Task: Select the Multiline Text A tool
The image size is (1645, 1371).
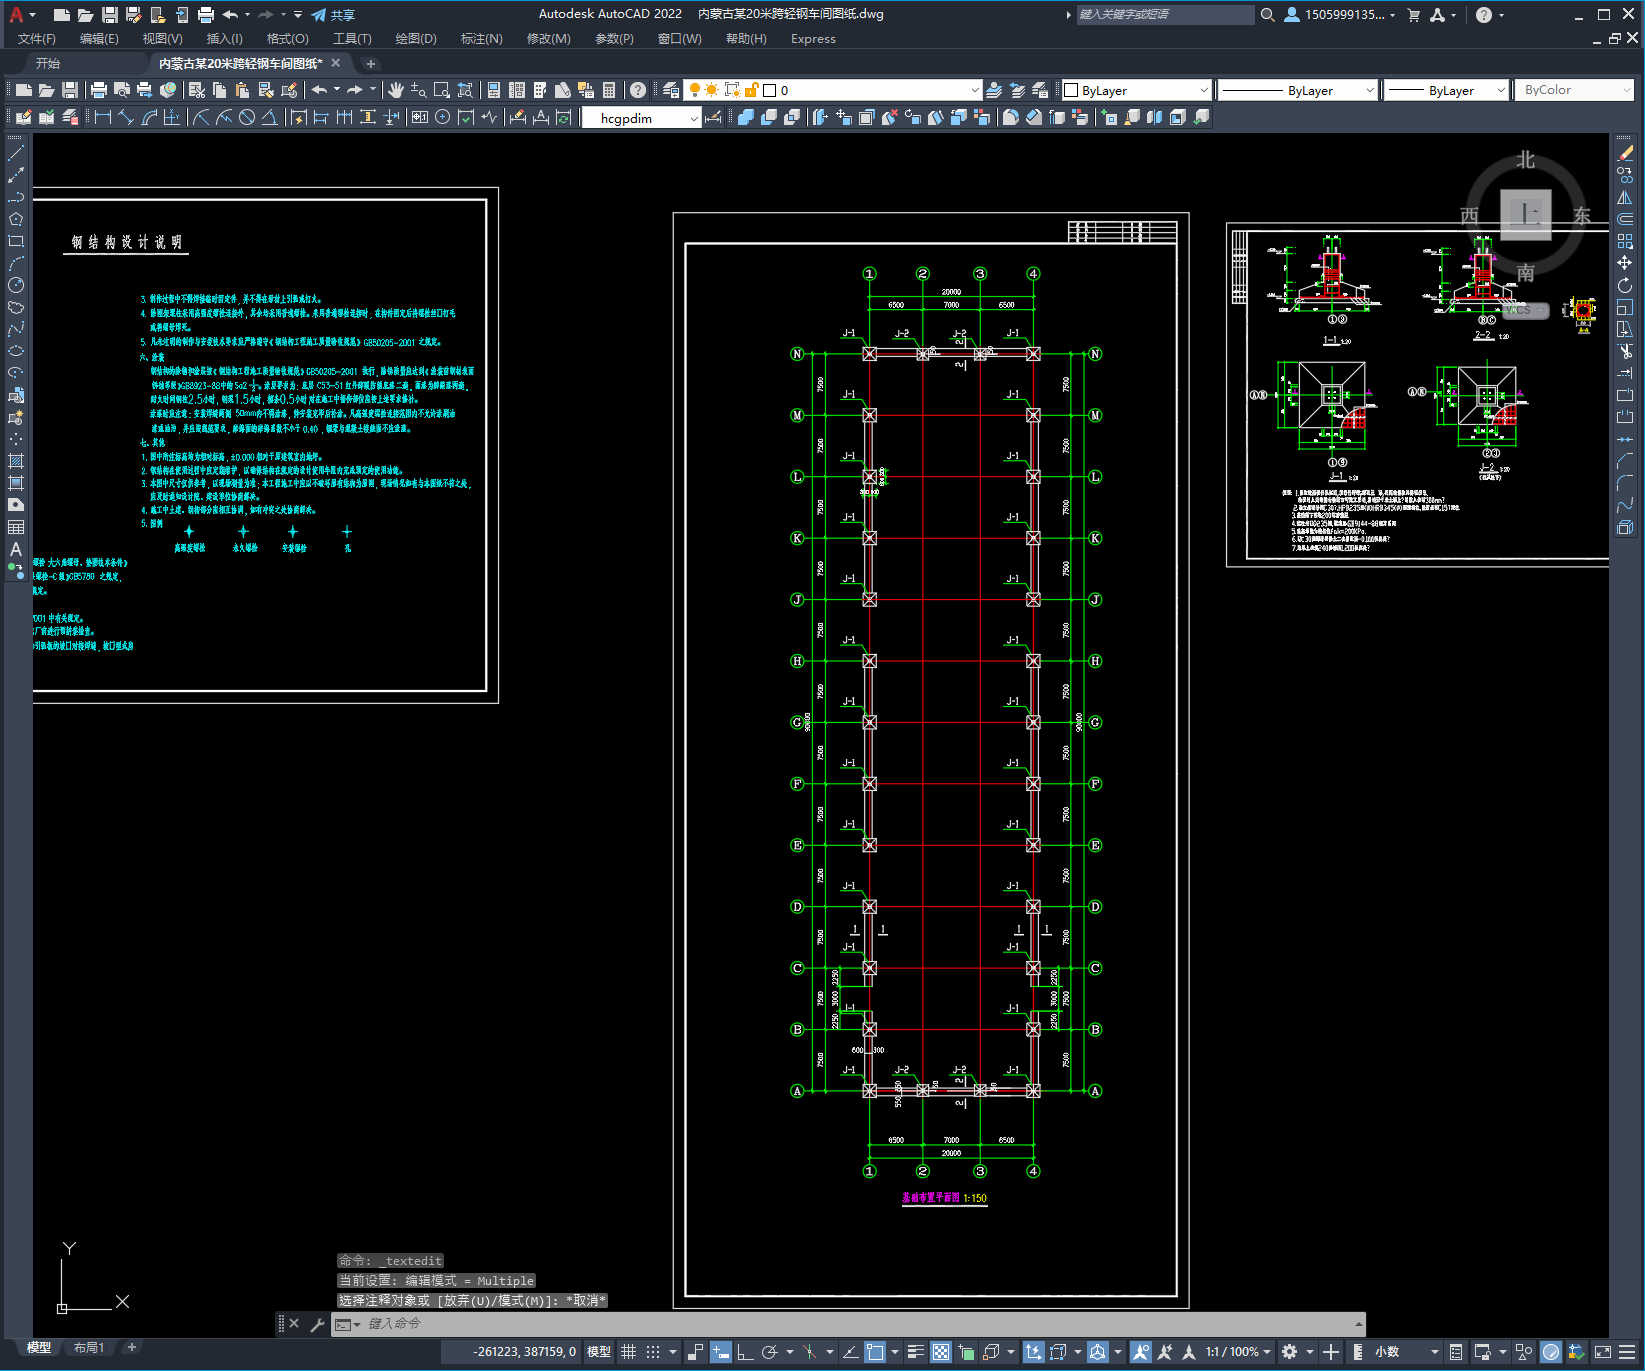Action: click(x=16, y=549)
